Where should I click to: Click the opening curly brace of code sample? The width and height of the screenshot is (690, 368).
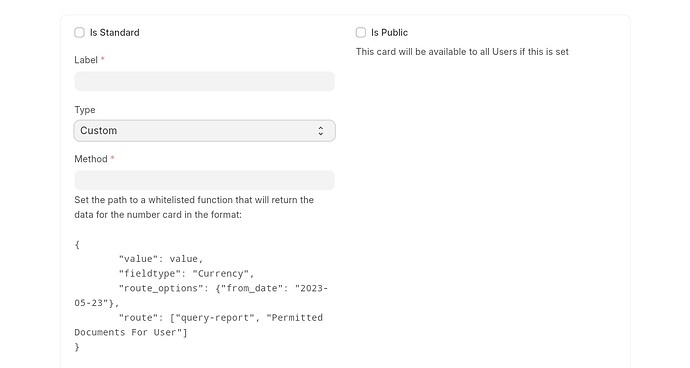77,245
